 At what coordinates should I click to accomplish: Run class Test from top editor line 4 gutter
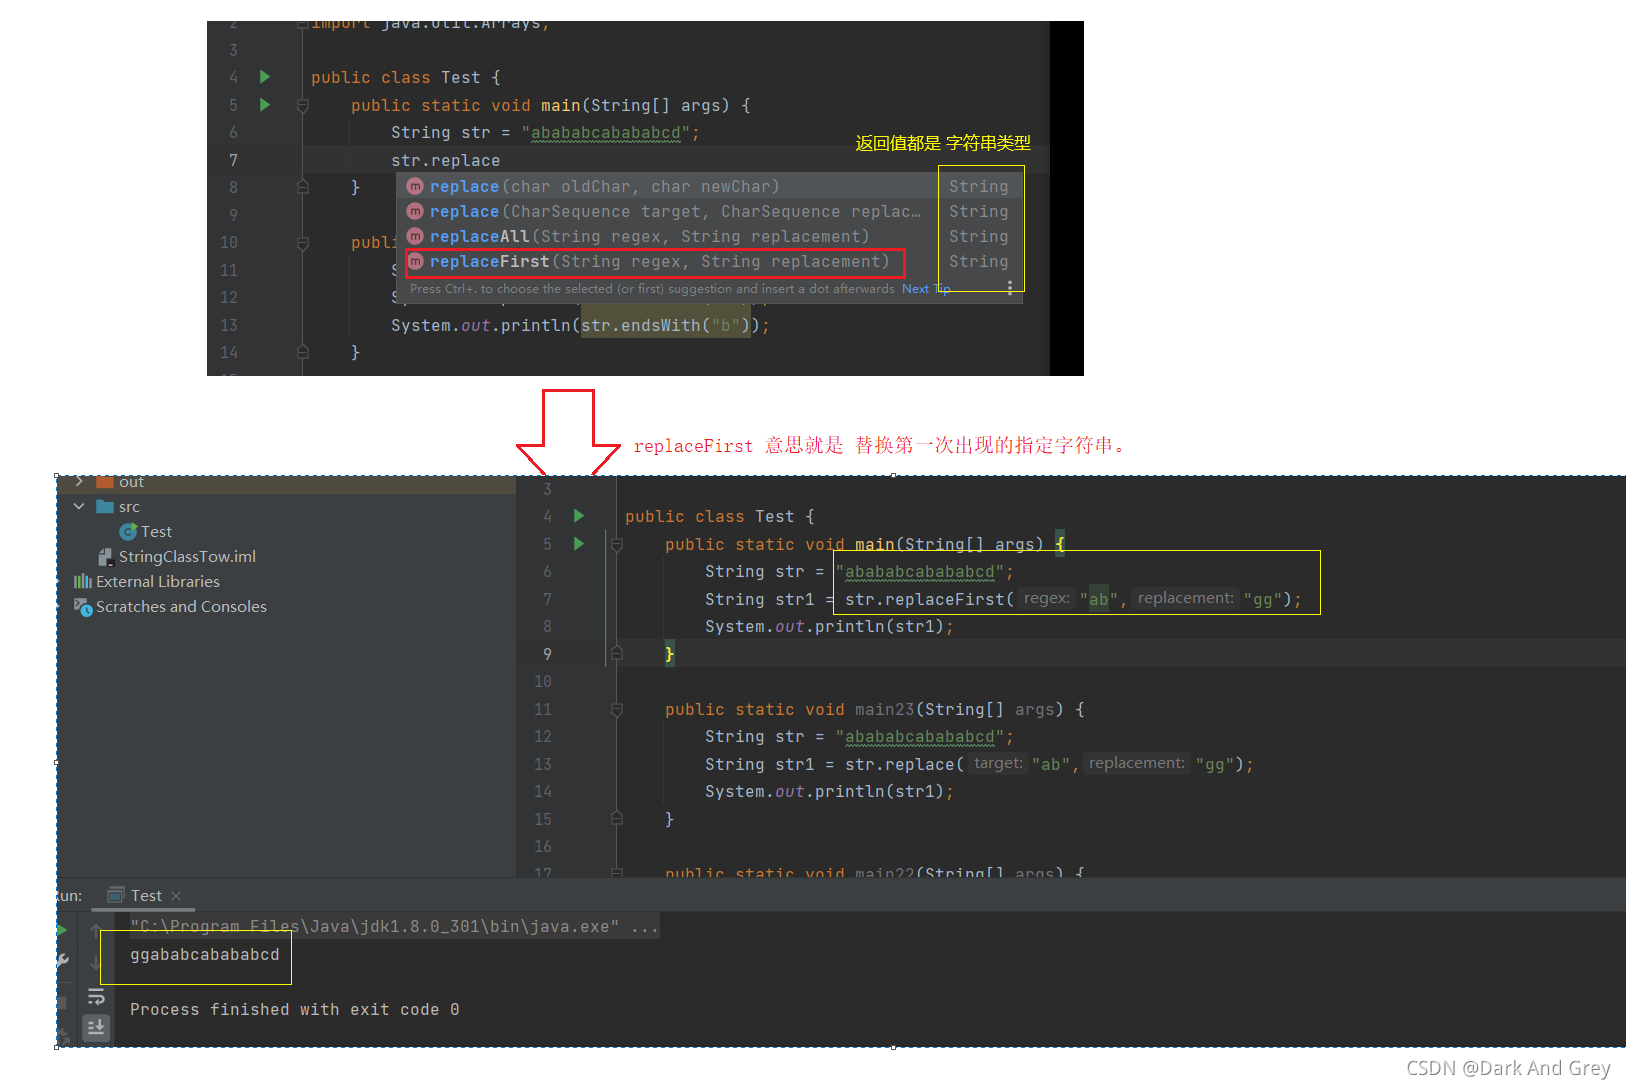point(265,76)
